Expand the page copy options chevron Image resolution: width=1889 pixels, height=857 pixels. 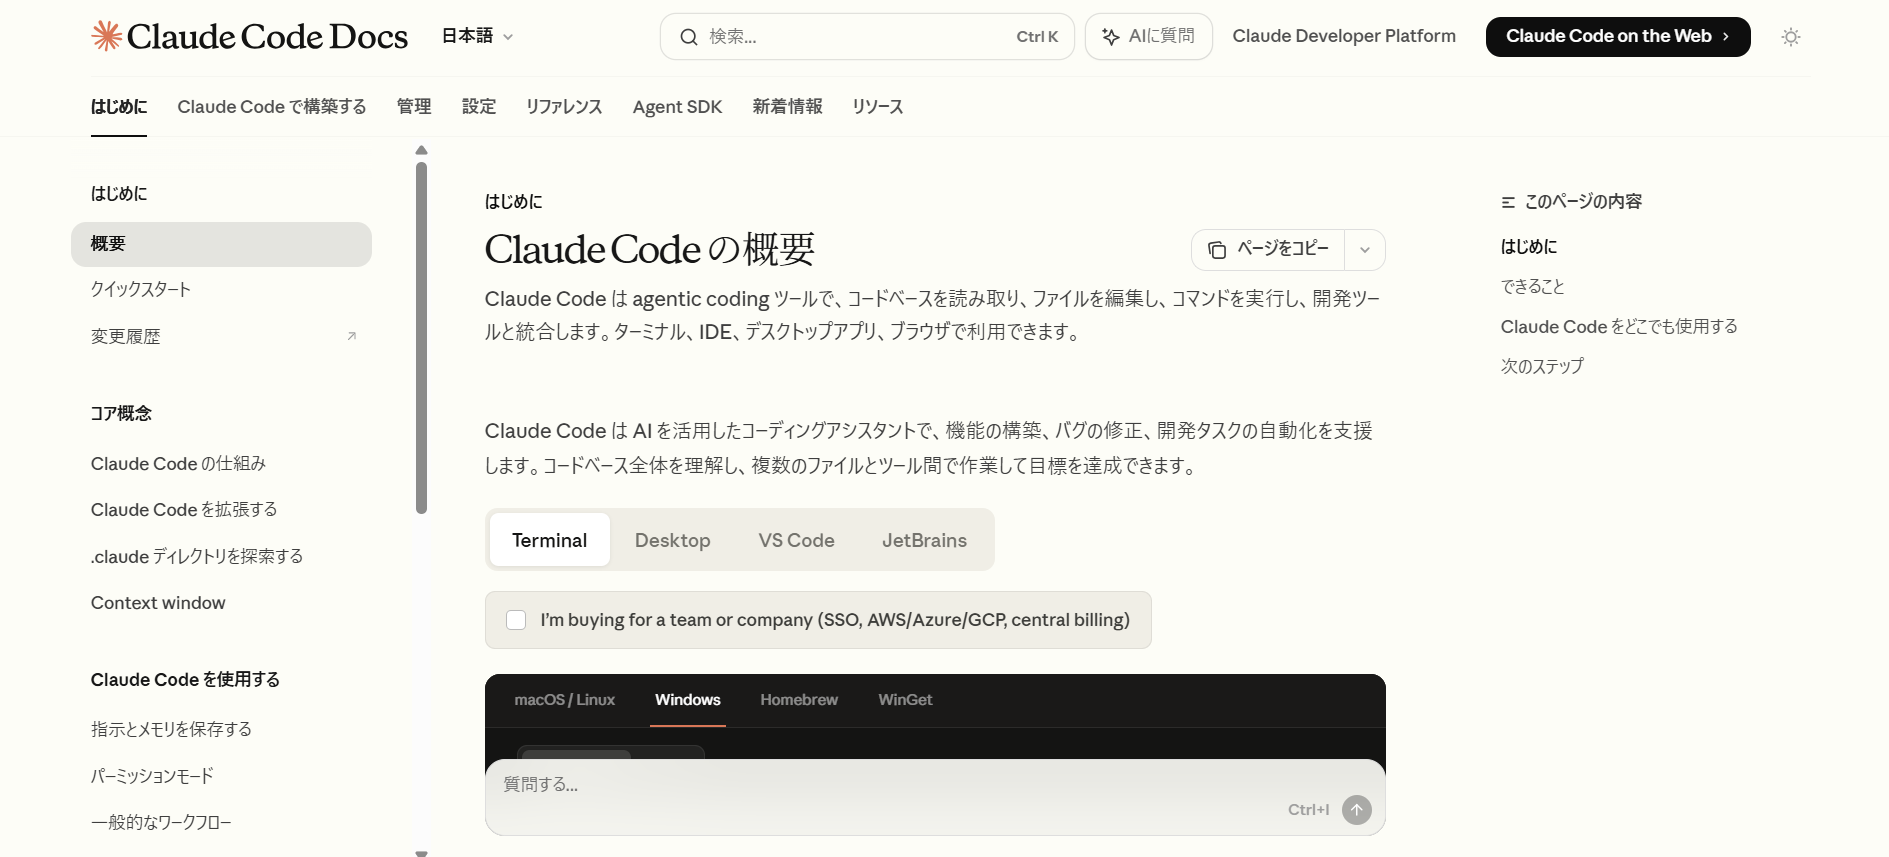1365,250
